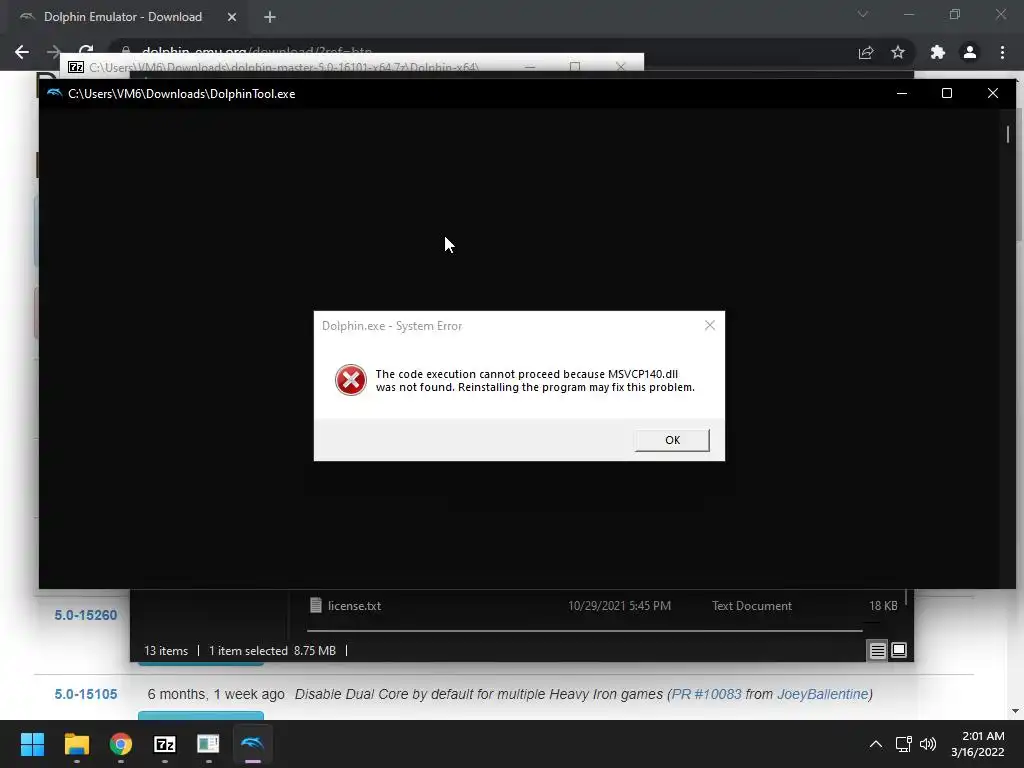This screenshot has height=768, width=1024.
Task: Select license.txt in the file explorer
Action: [x=354, y=606]
